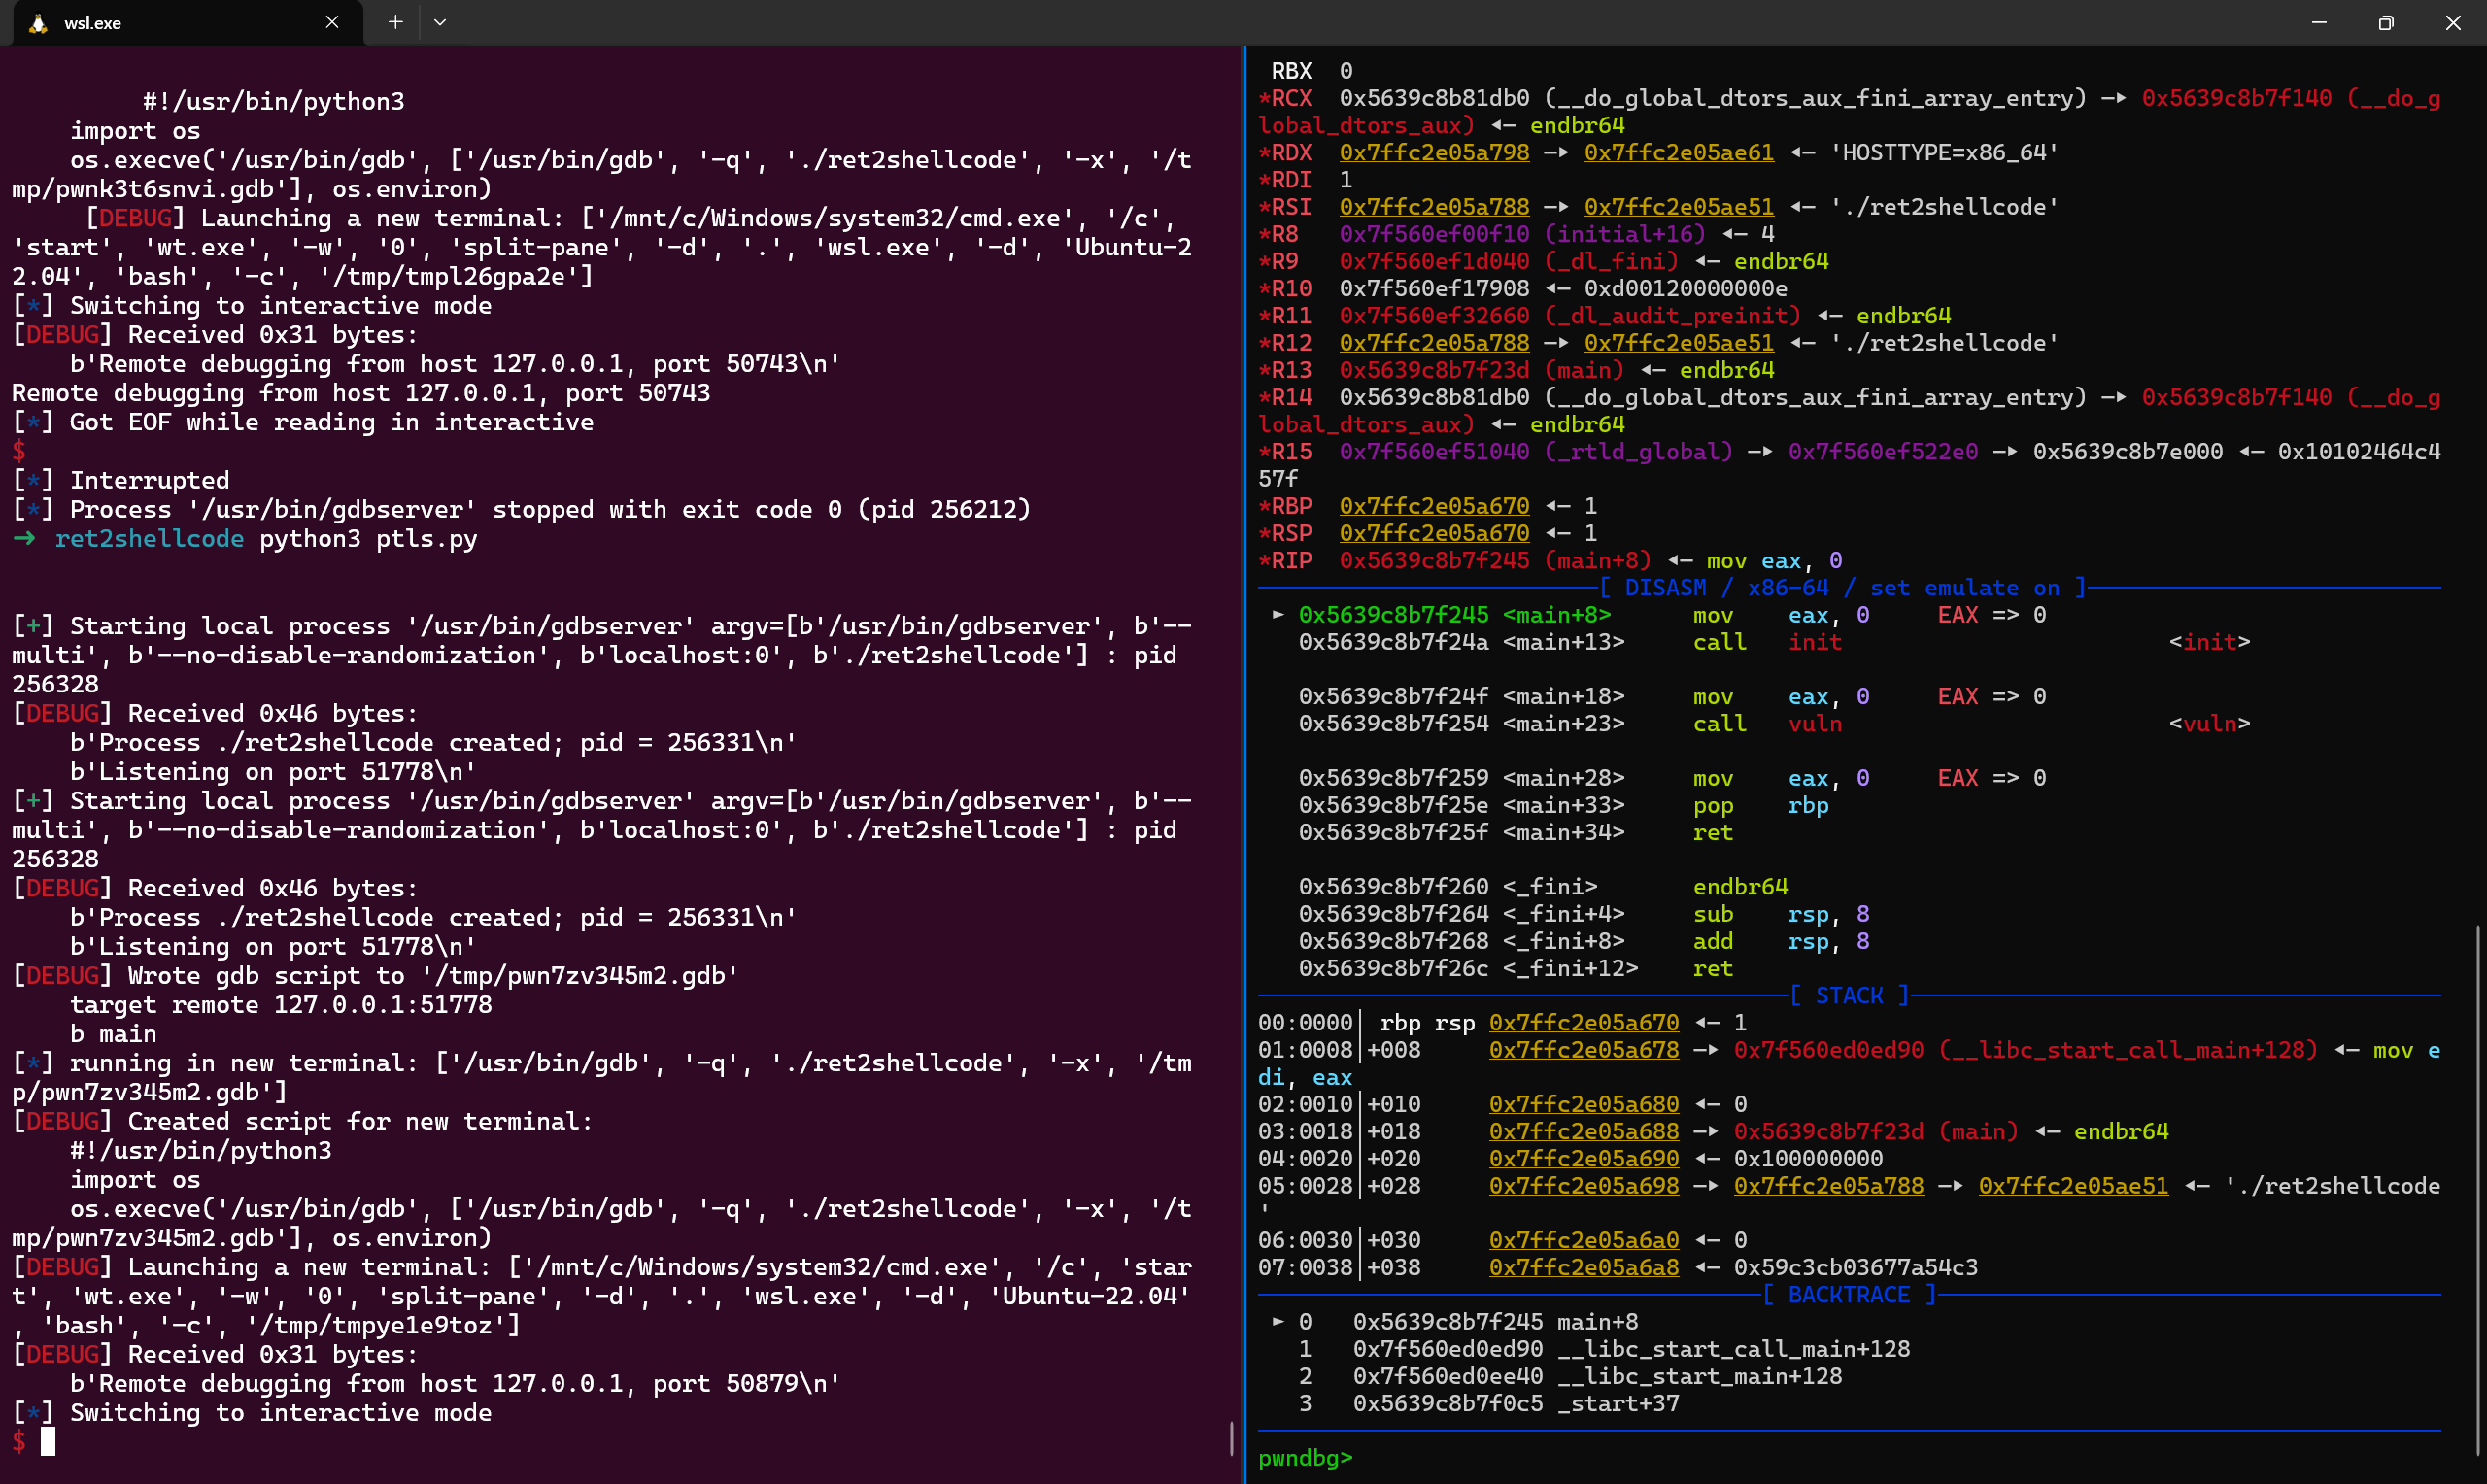Click the Linux penguin tab icon
2487x1484 pixels.
point(38,23)
